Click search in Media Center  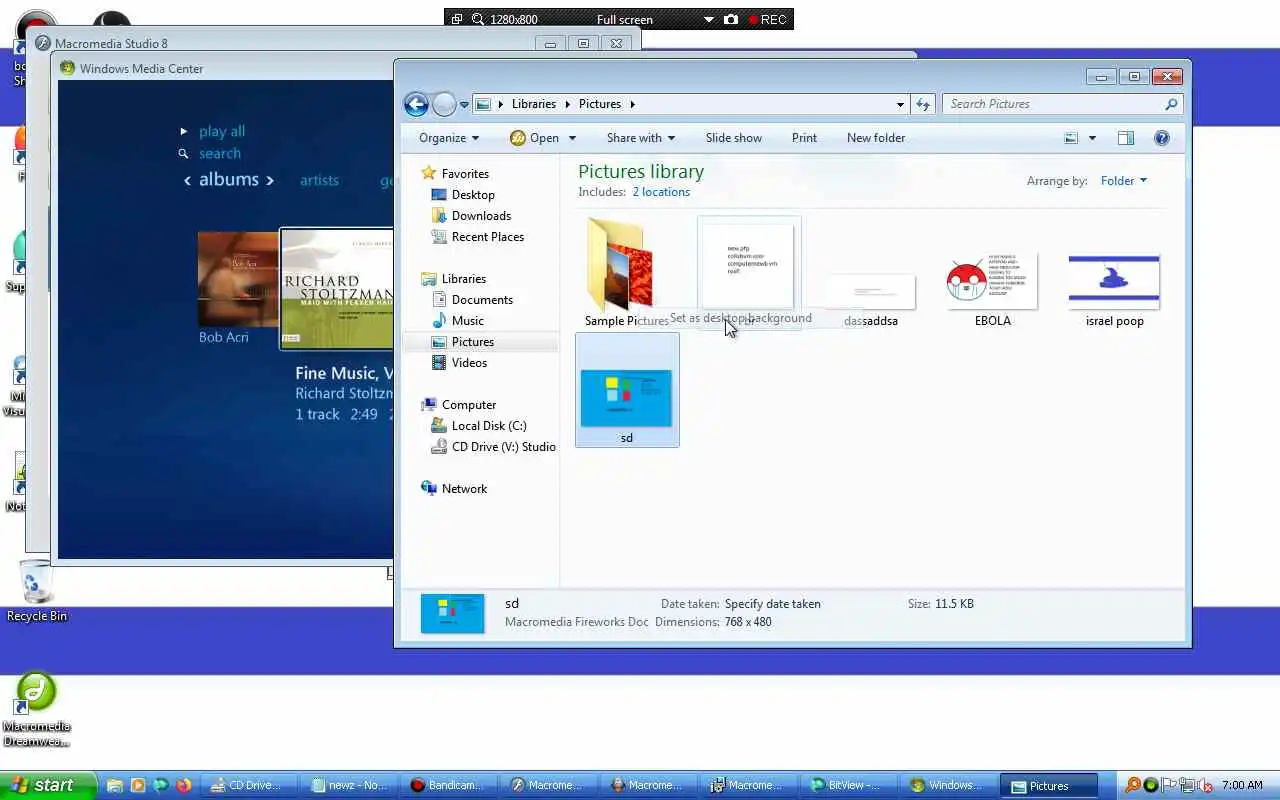tap(219, 154)
